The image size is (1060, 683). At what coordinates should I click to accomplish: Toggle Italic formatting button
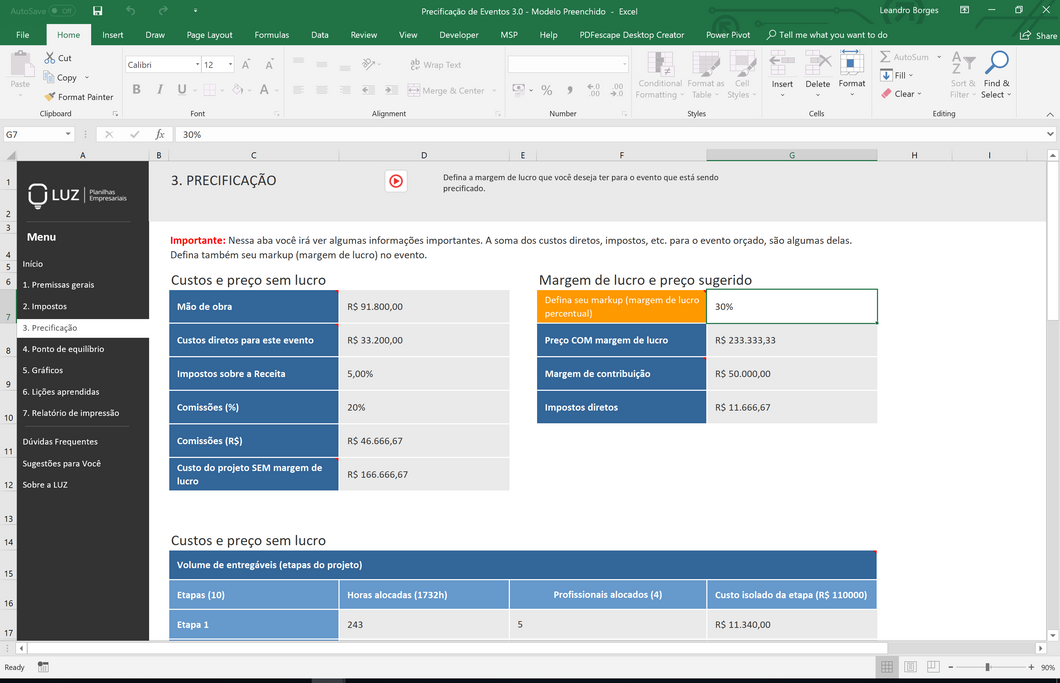click(159, 90)
